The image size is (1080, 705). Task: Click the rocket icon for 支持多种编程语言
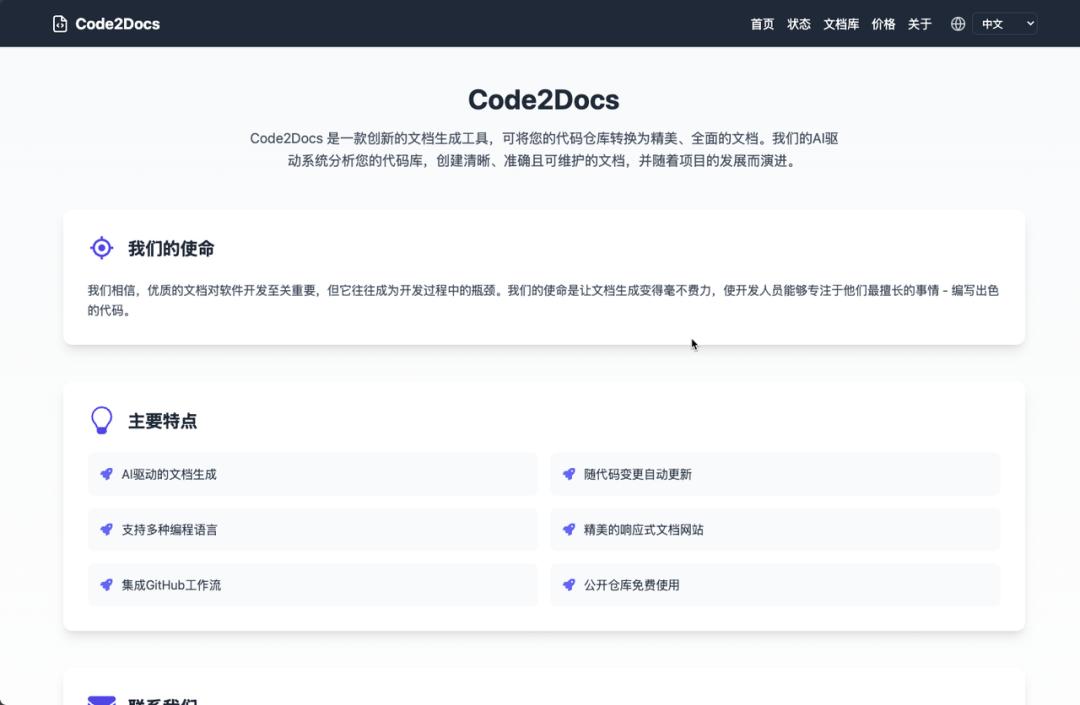pyautogui.click(x=106, y=529)
